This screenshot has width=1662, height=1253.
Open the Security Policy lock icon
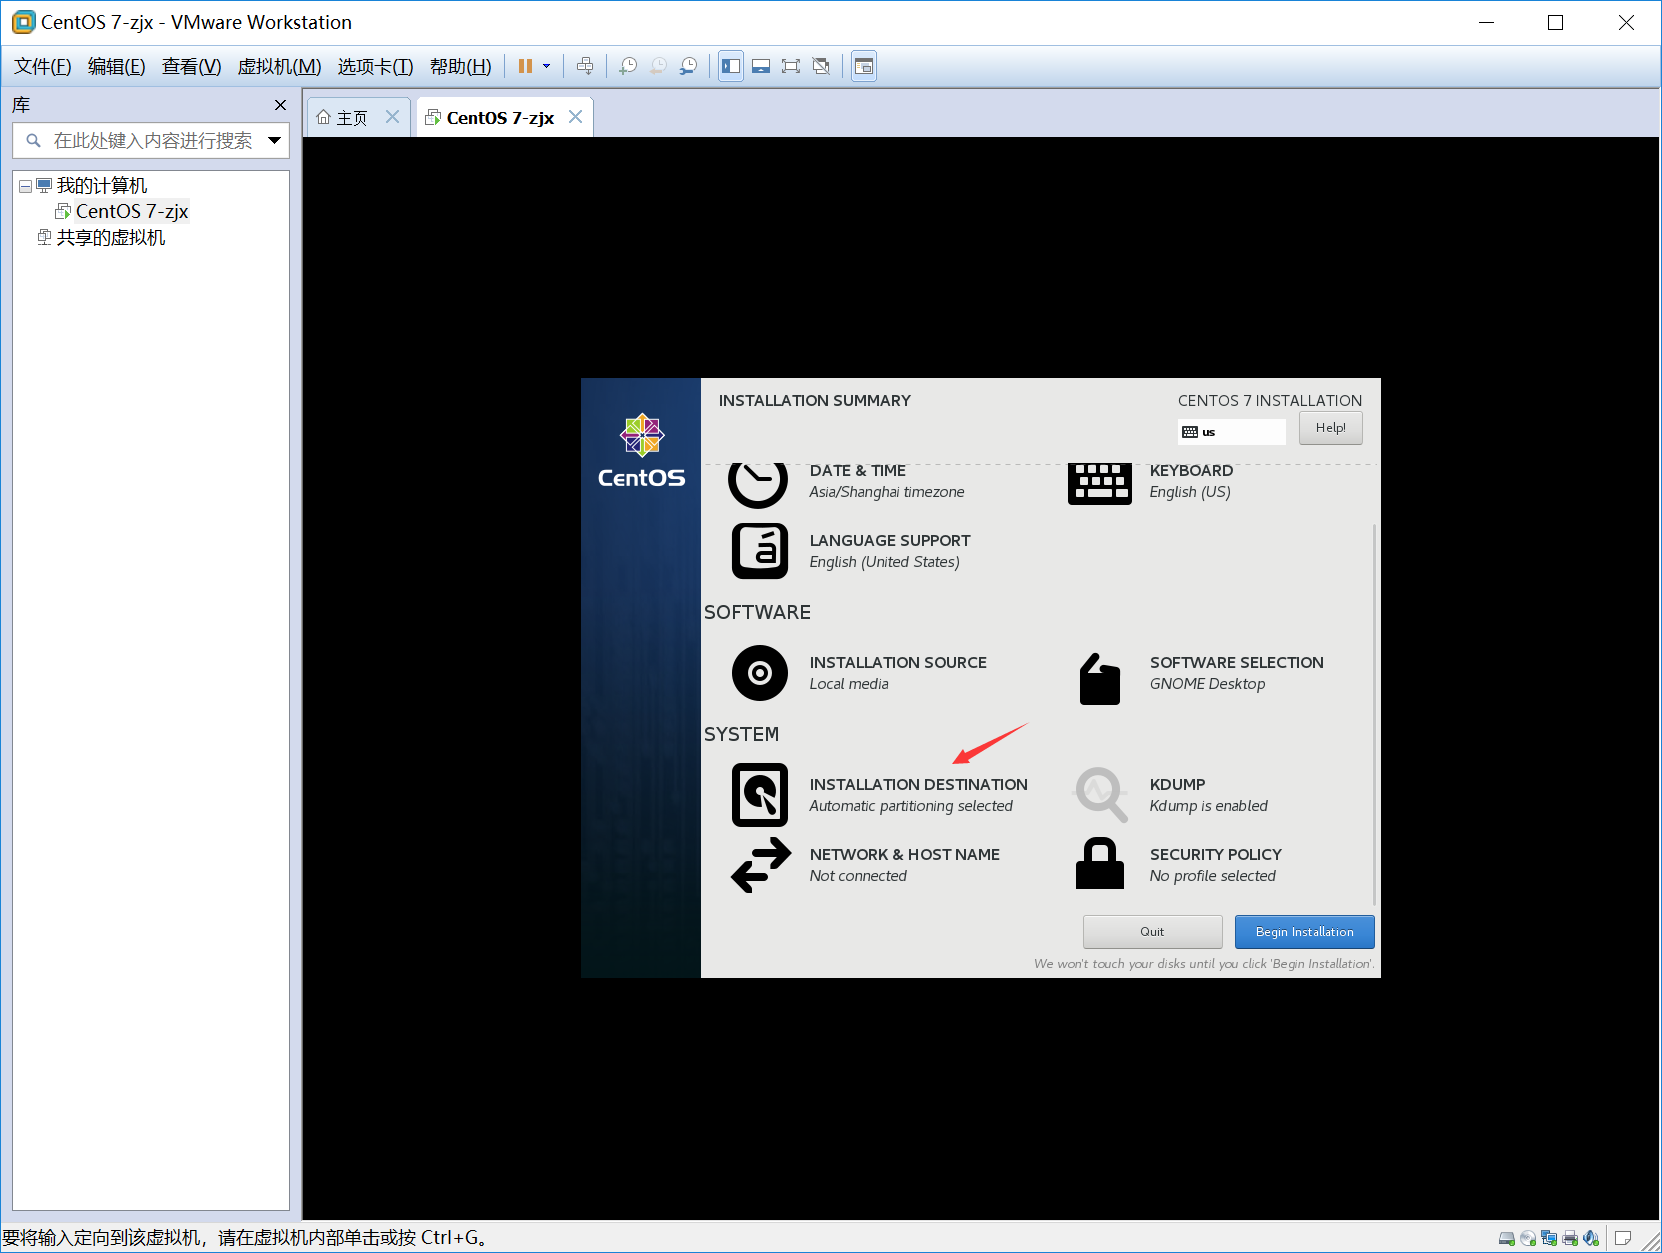point(1100,863)
